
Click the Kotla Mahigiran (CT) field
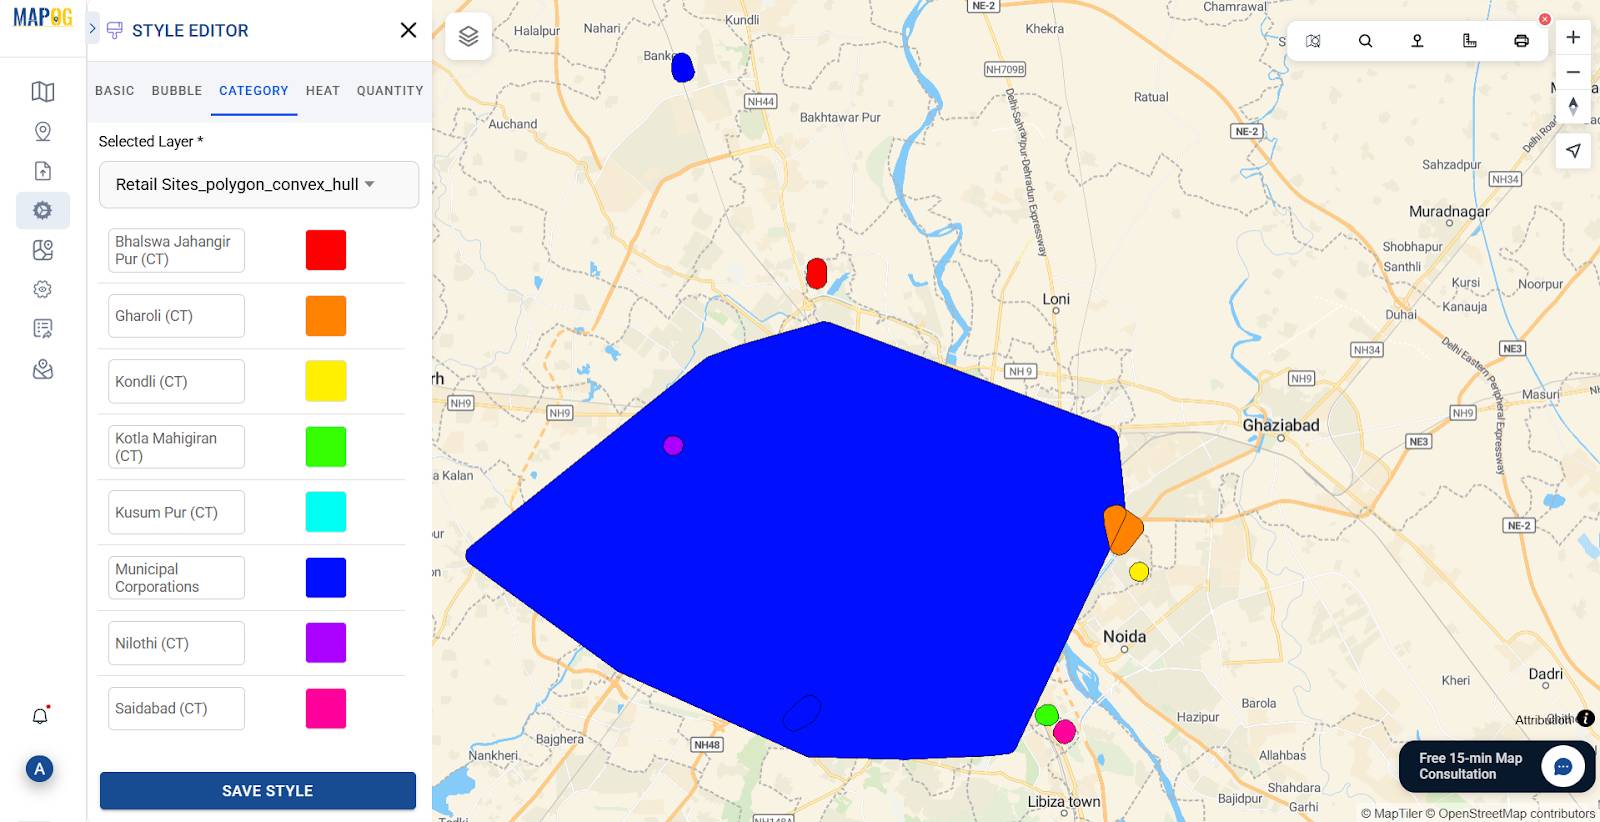176,447
